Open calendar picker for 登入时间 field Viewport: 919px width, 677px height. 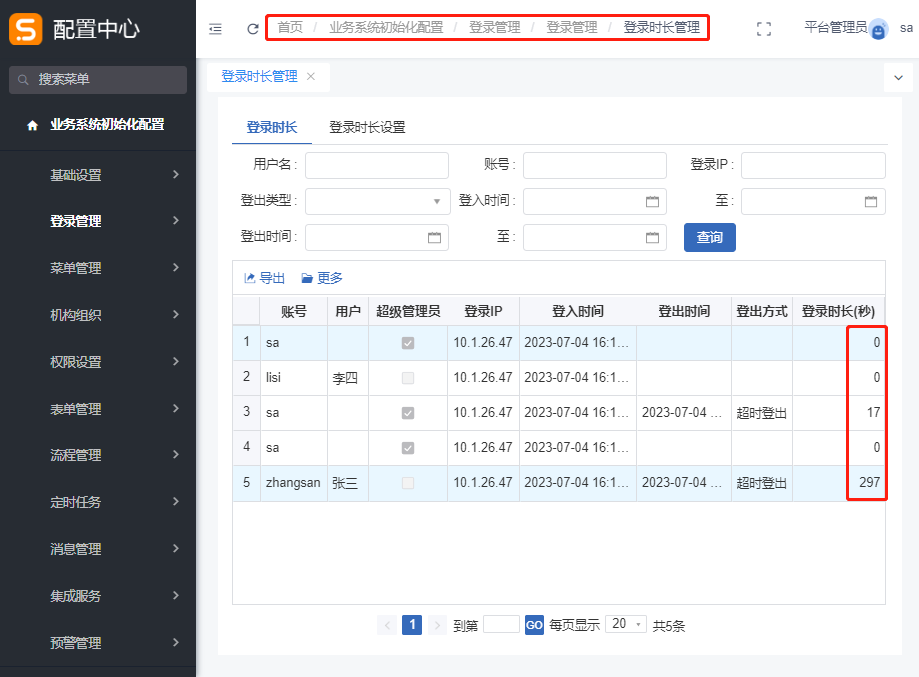pos(652,201)
